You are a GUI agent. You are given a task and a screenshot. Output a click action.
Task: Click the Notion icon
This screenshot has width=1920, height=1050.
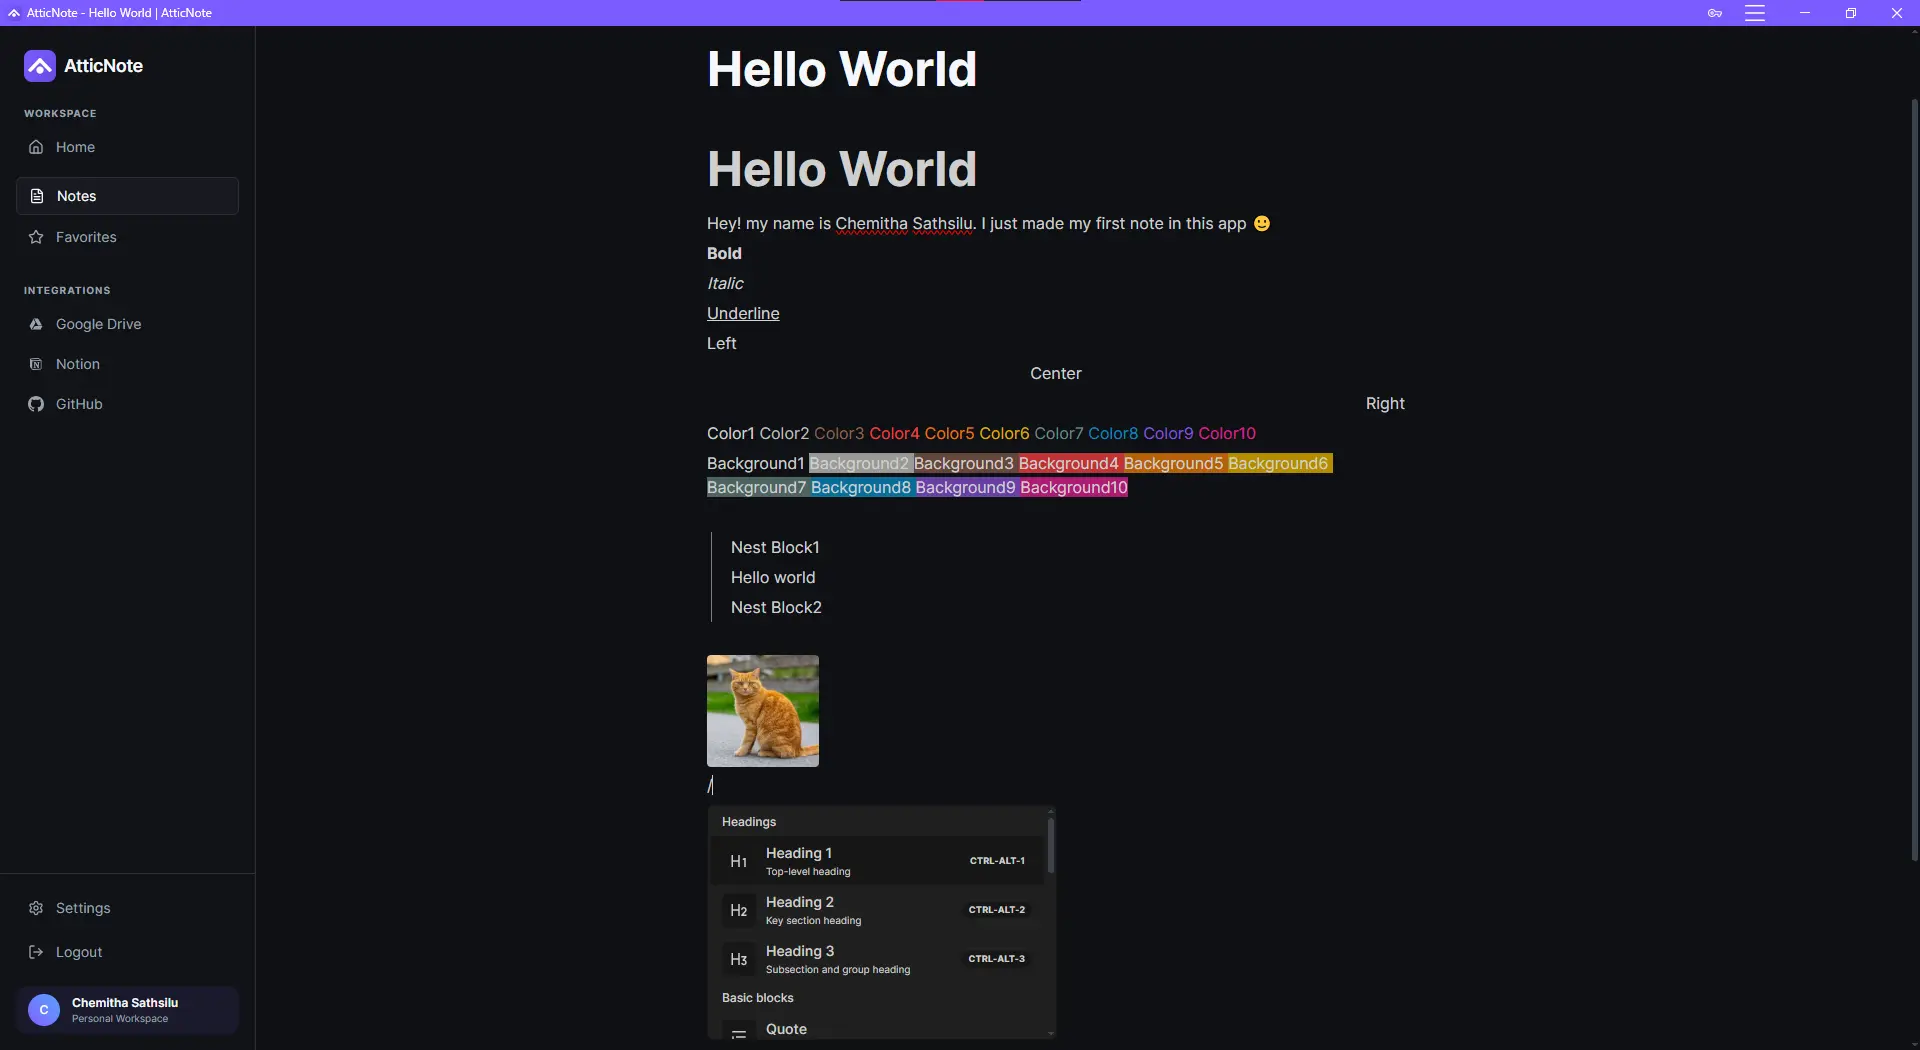pos(36,364)
